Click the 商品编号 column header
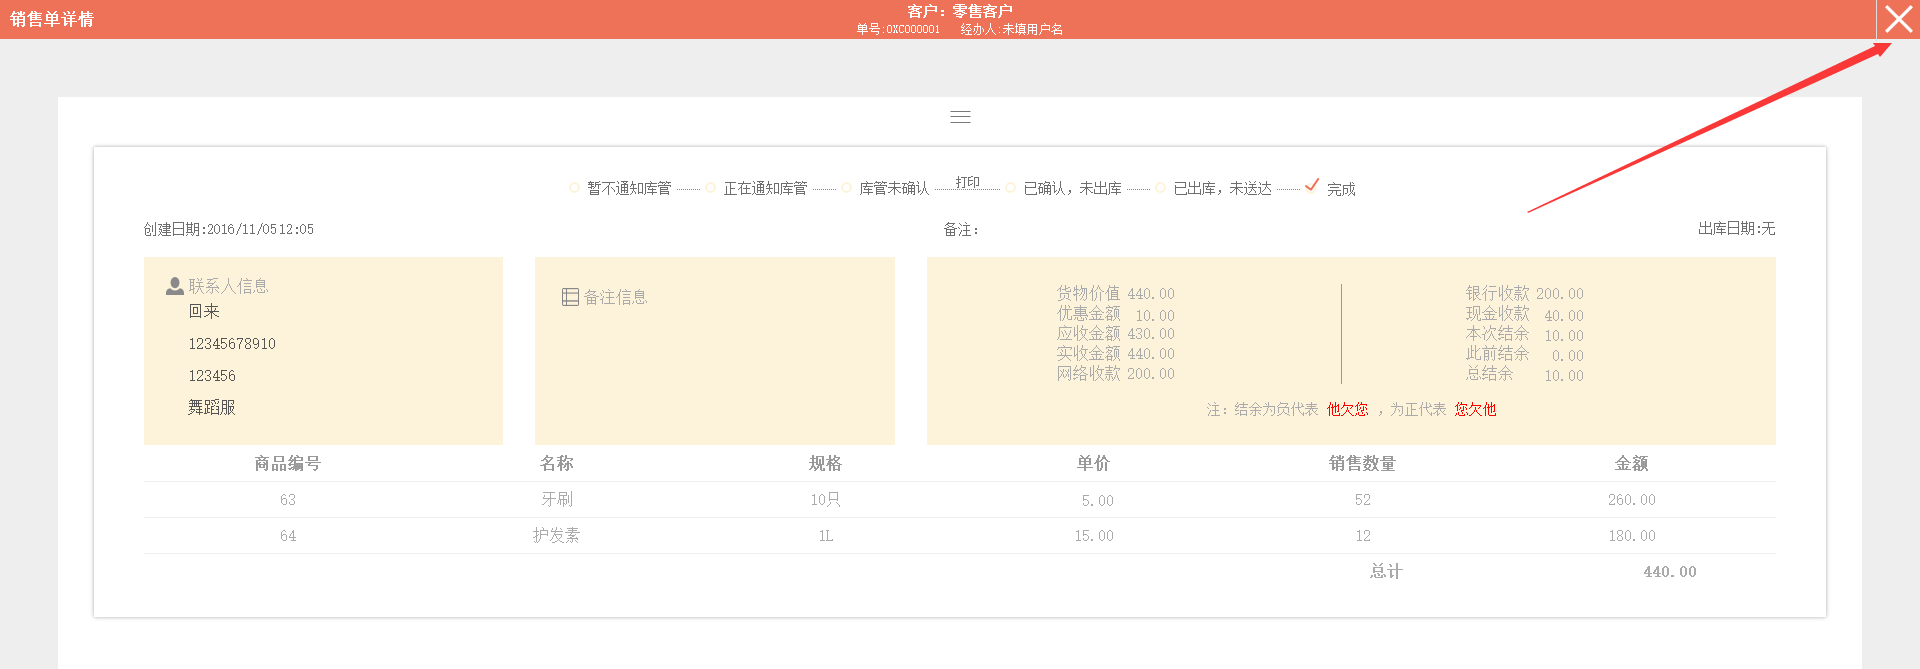 [287, 463]
